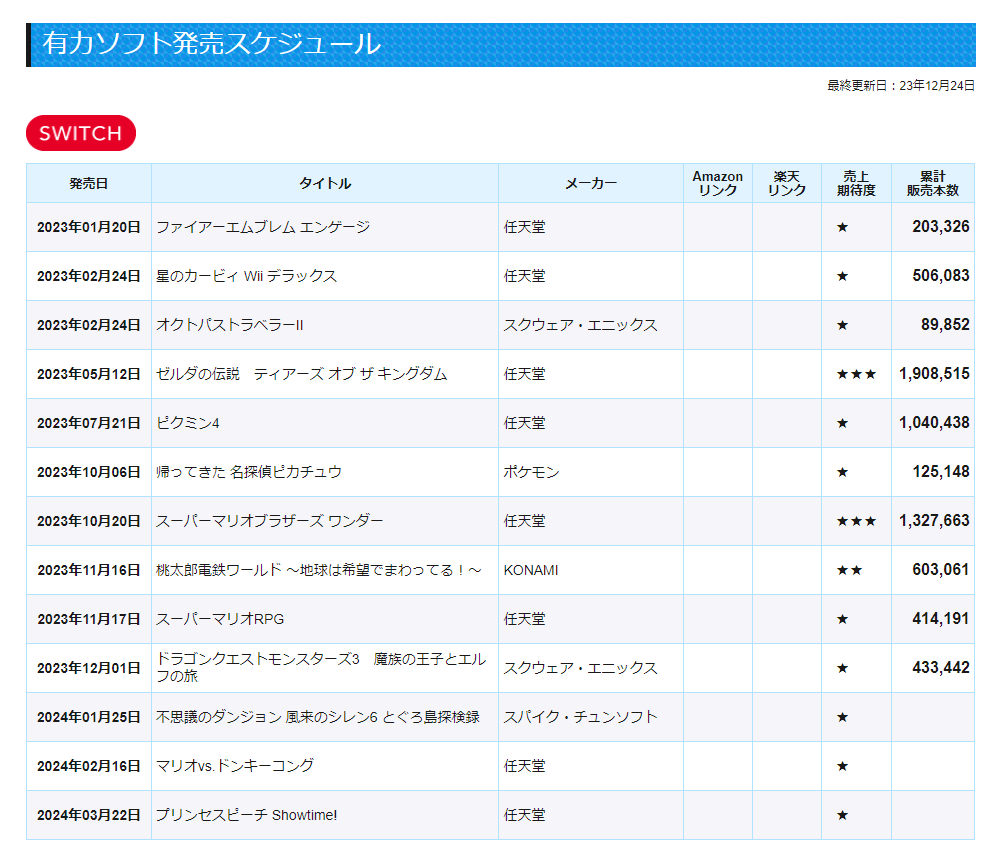The image size is (999, 855).
Task: Click 任天堂 in ファイアーエムブレム row
Action: 524,227
